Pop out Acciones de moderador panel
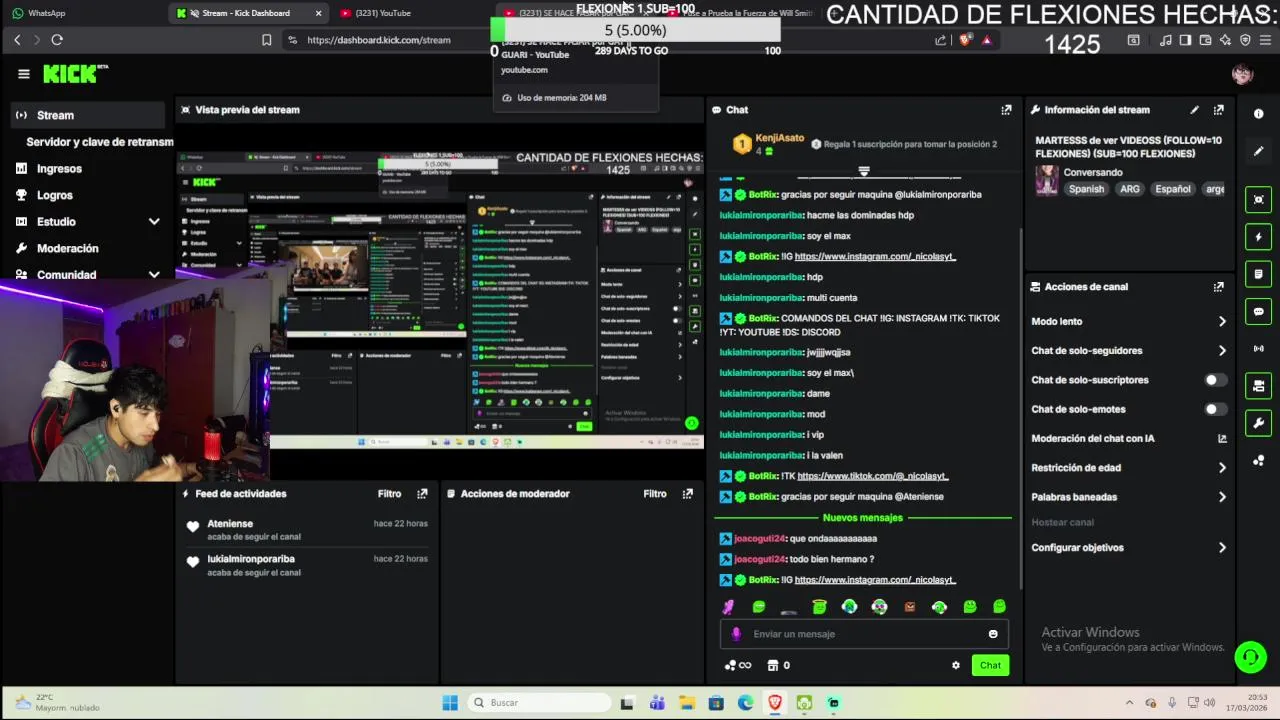1280x720 pixels. click(687, 494)
